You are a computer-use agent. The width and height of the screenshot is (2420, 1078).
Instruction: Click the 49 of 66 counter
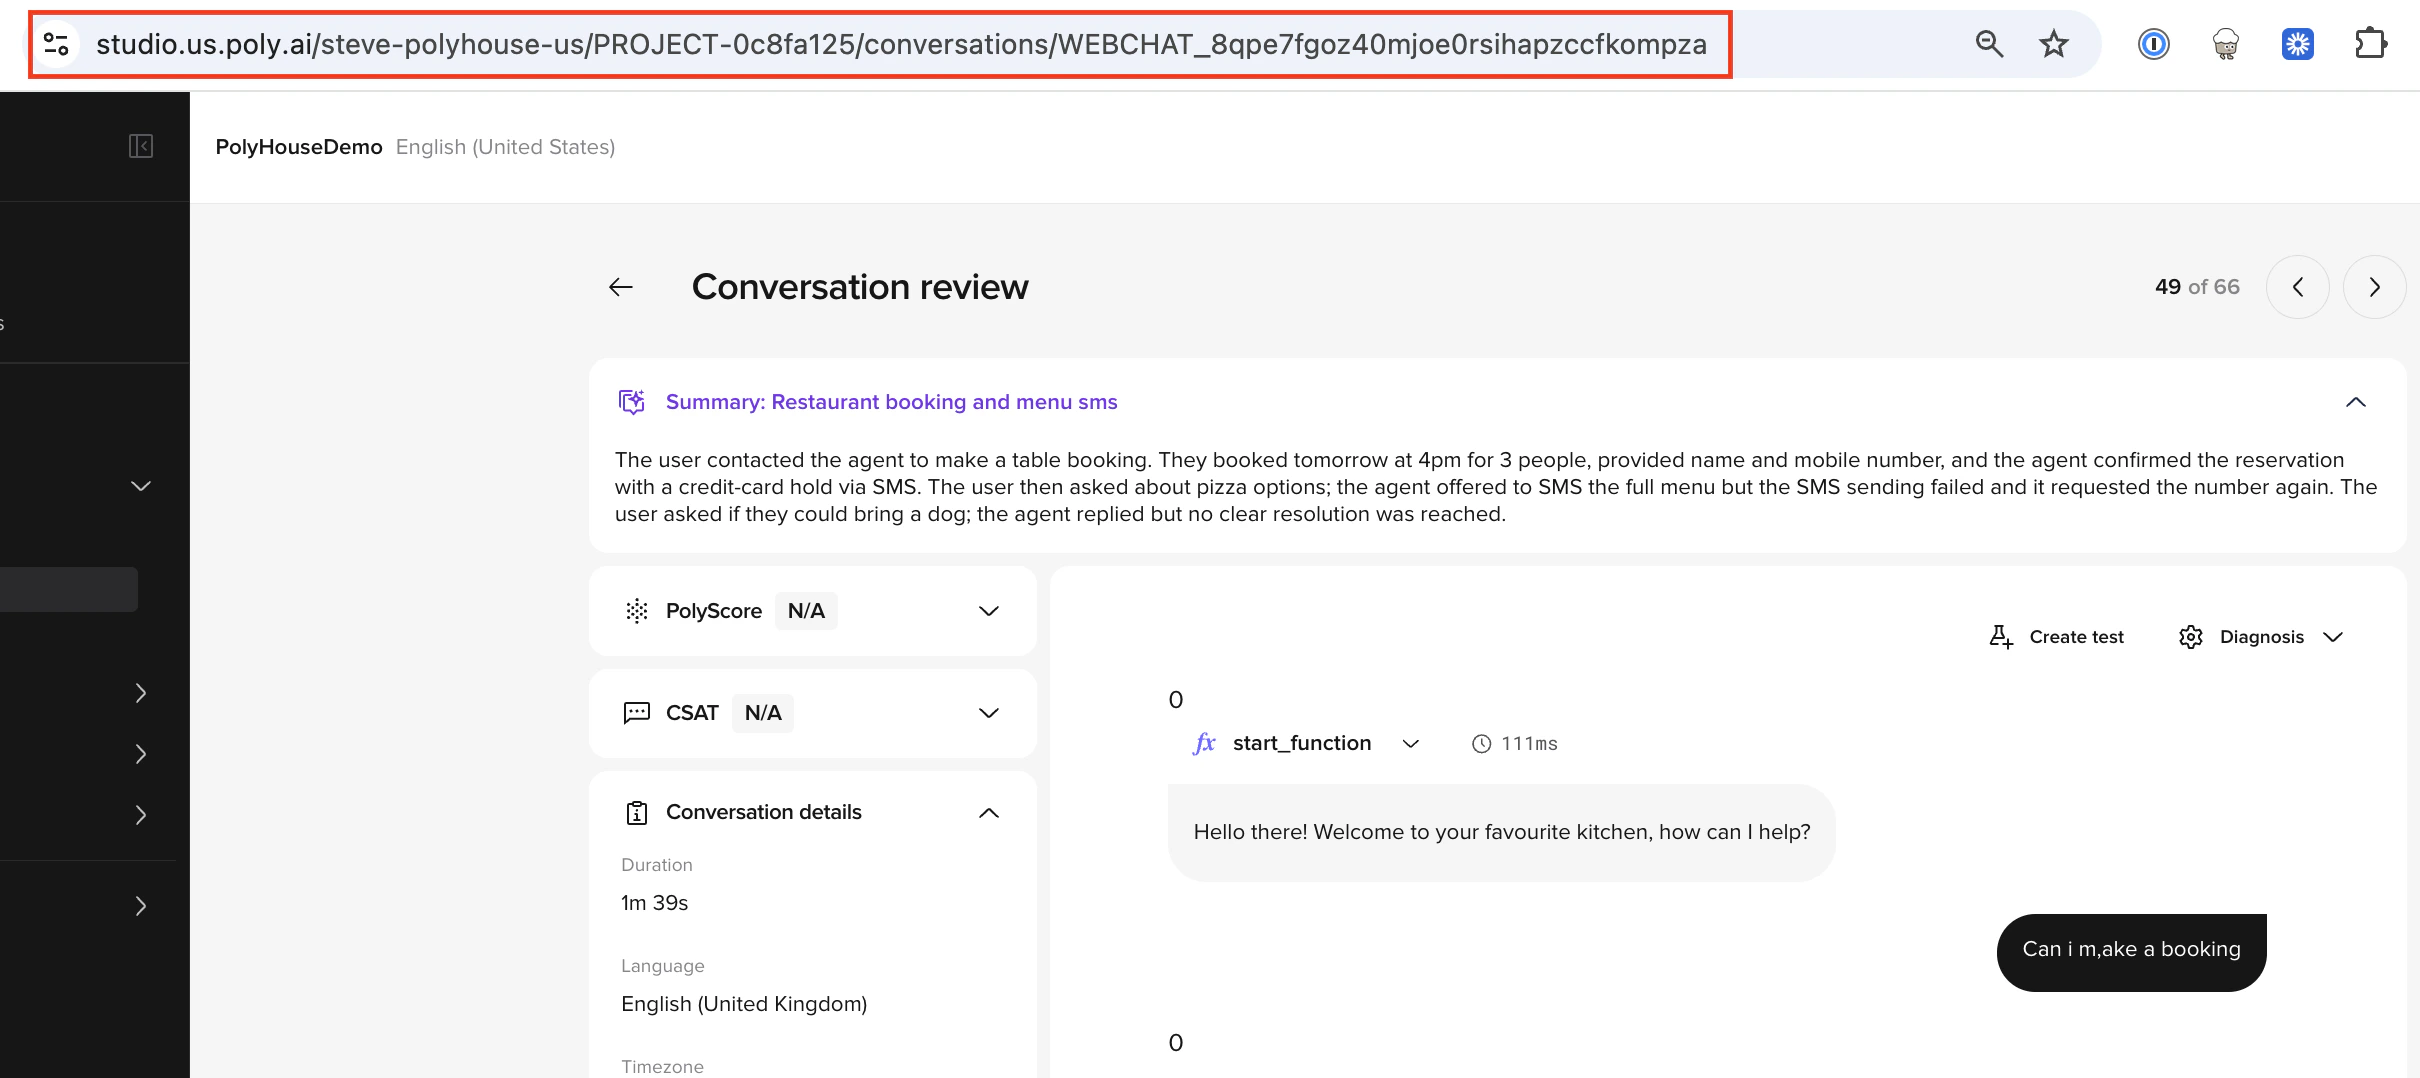click(2197, 287)
